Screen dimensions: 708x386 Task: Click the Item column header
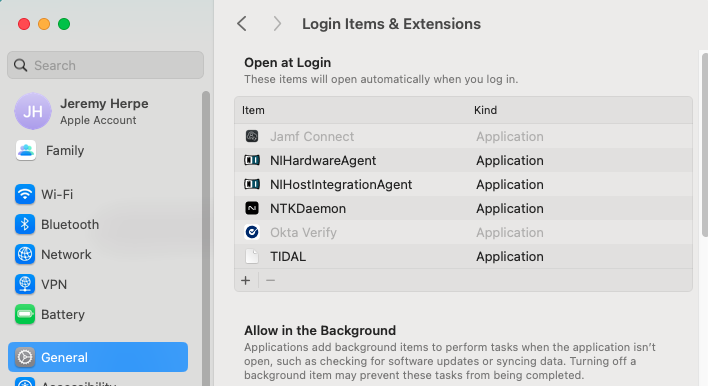tap(253, 110)
